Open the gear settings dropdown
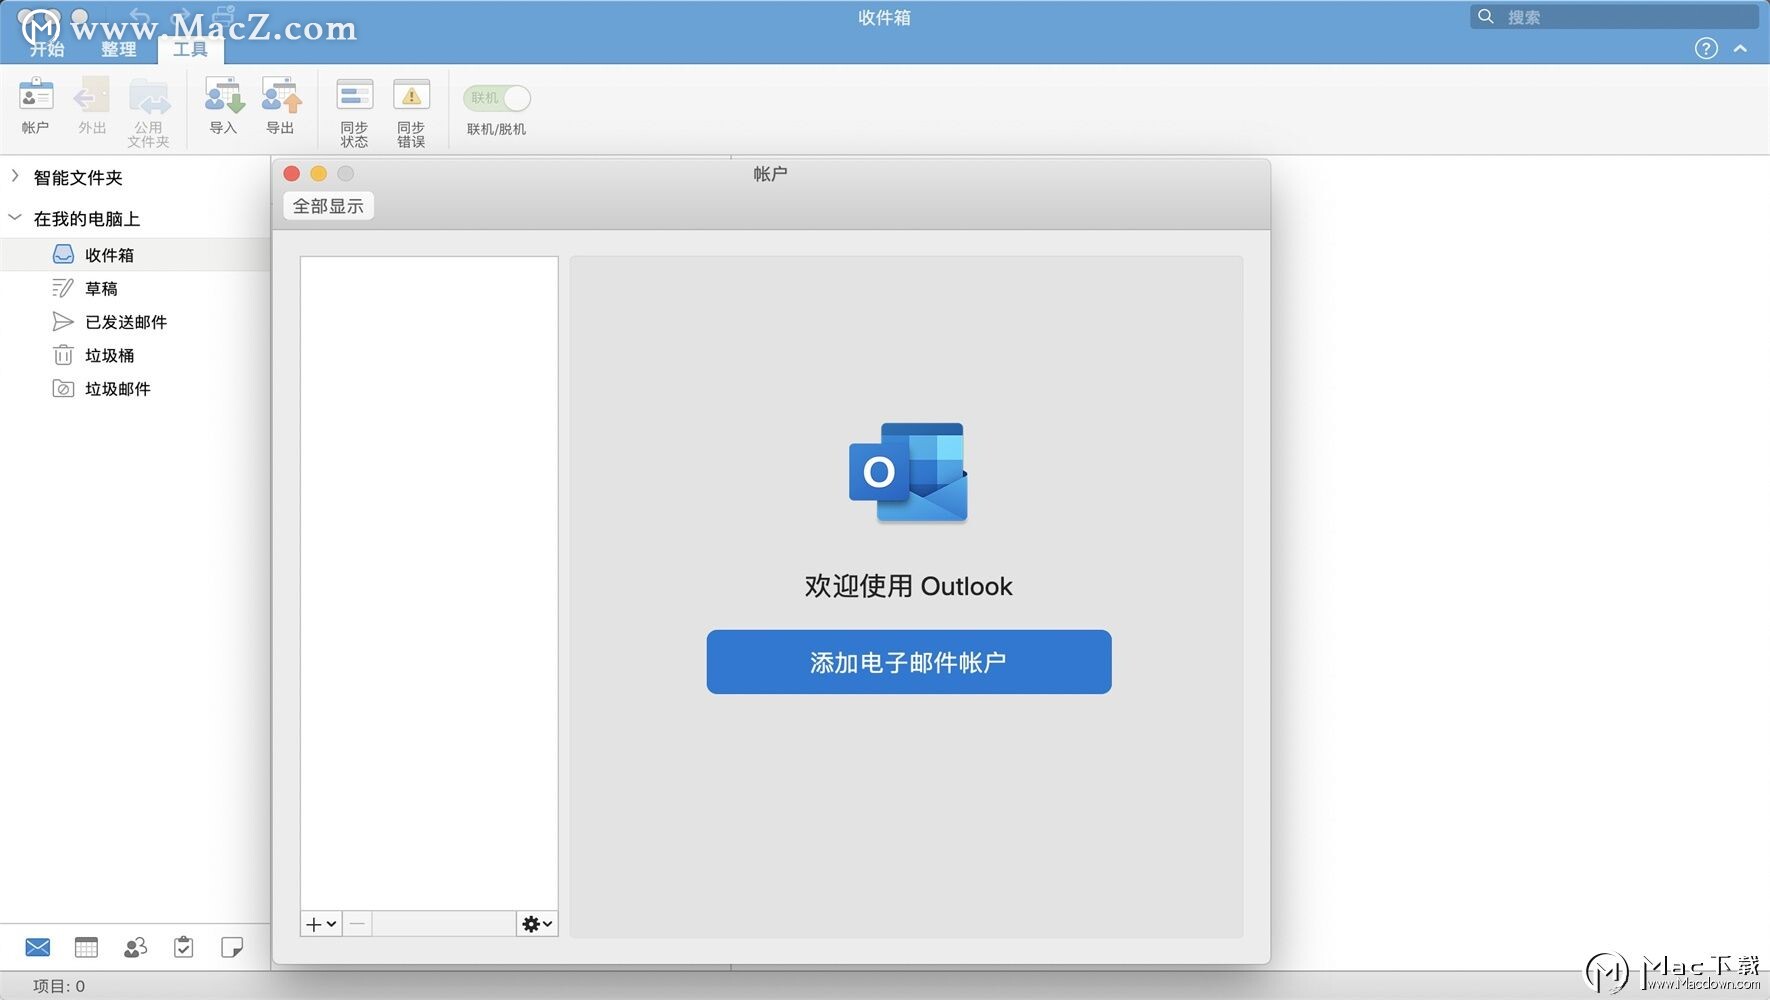The image size is (1770, 1000). tap(537, 924)
